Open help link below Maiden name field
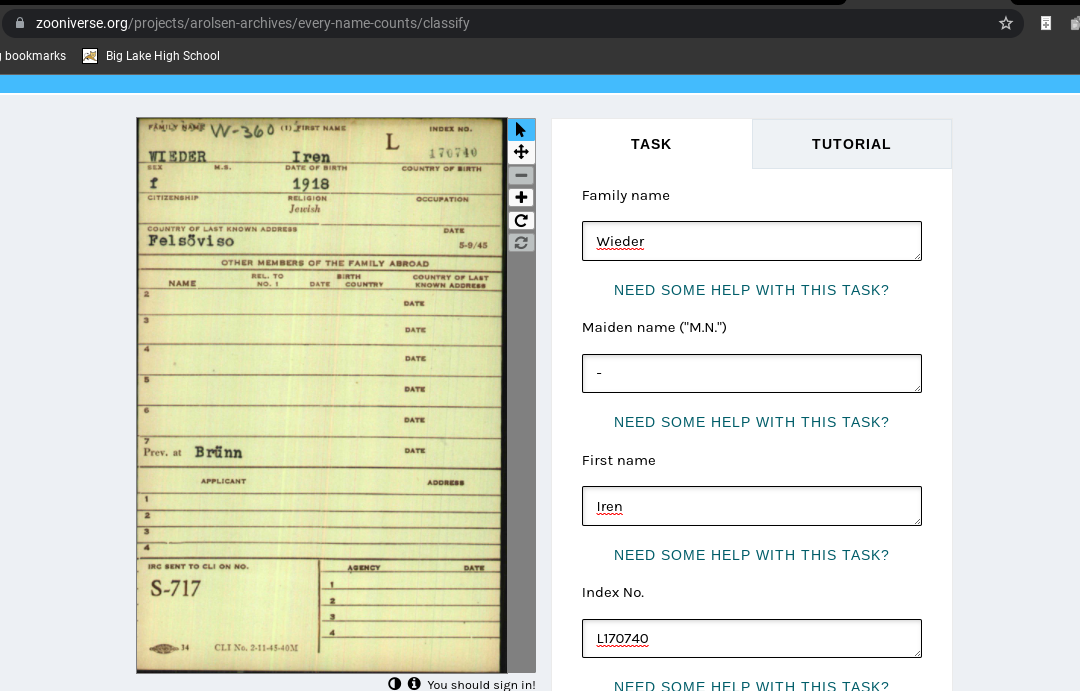This screenshot has height=691, width=1080. pos(751,422)
